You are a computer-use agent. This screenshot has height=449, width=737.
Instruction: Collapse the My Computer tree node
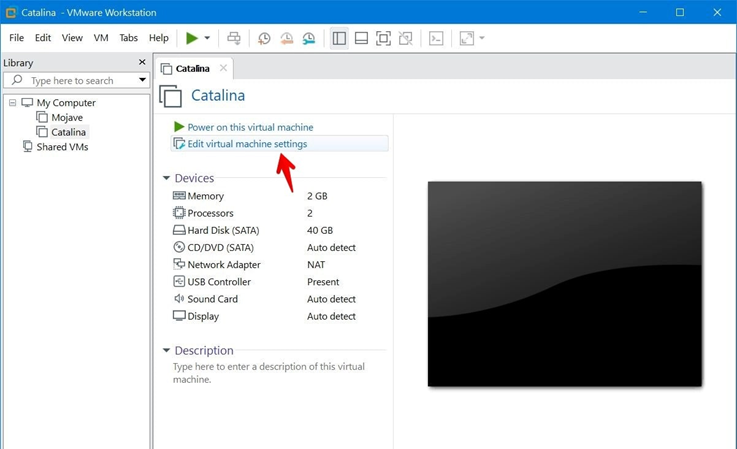tap(12, 102)
